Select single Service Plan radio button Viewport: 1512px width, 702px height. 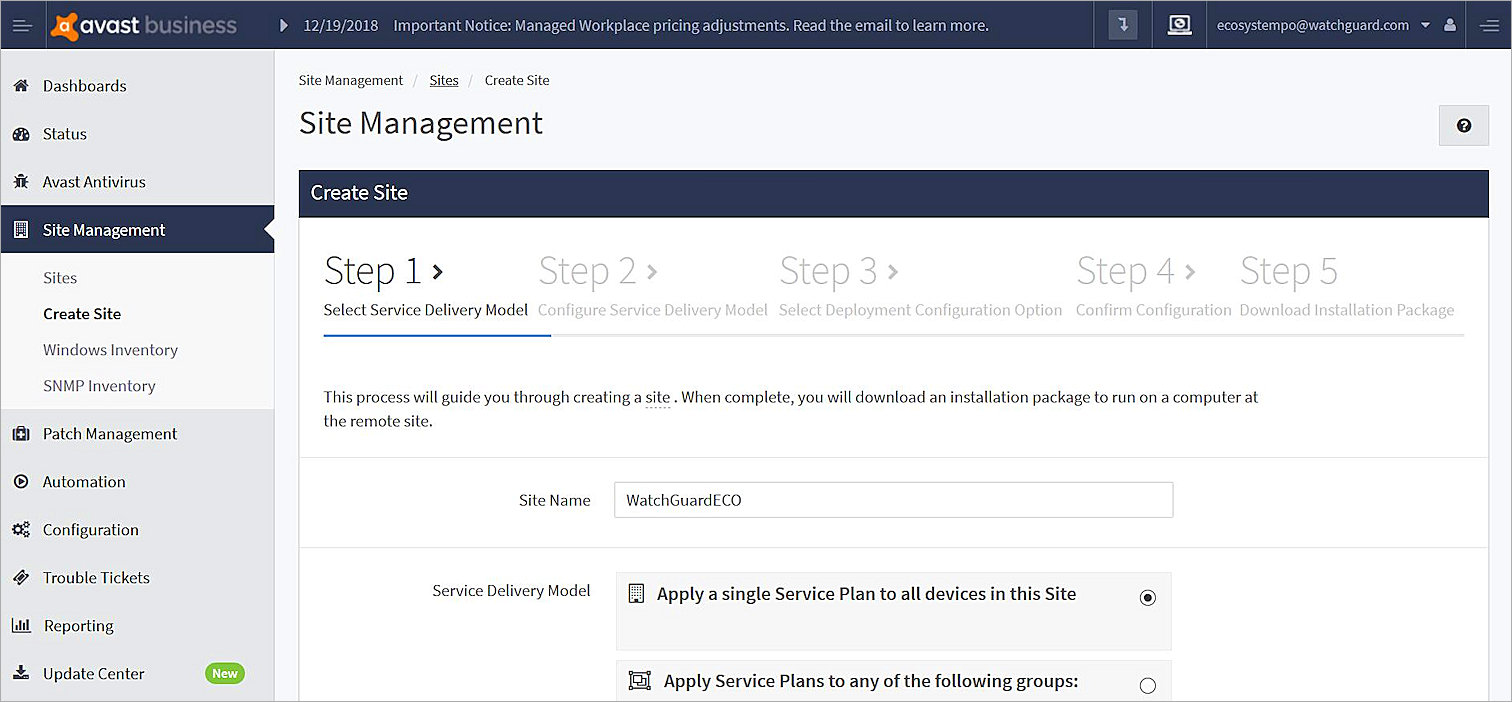(x=1147, y=598)
